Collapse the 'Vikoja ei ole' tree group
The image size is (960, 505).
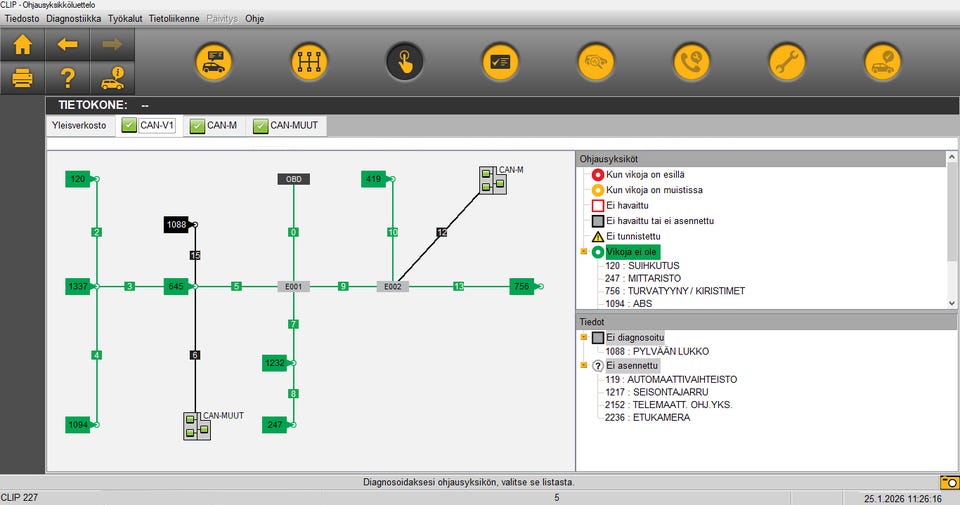[x=583, y=252]
